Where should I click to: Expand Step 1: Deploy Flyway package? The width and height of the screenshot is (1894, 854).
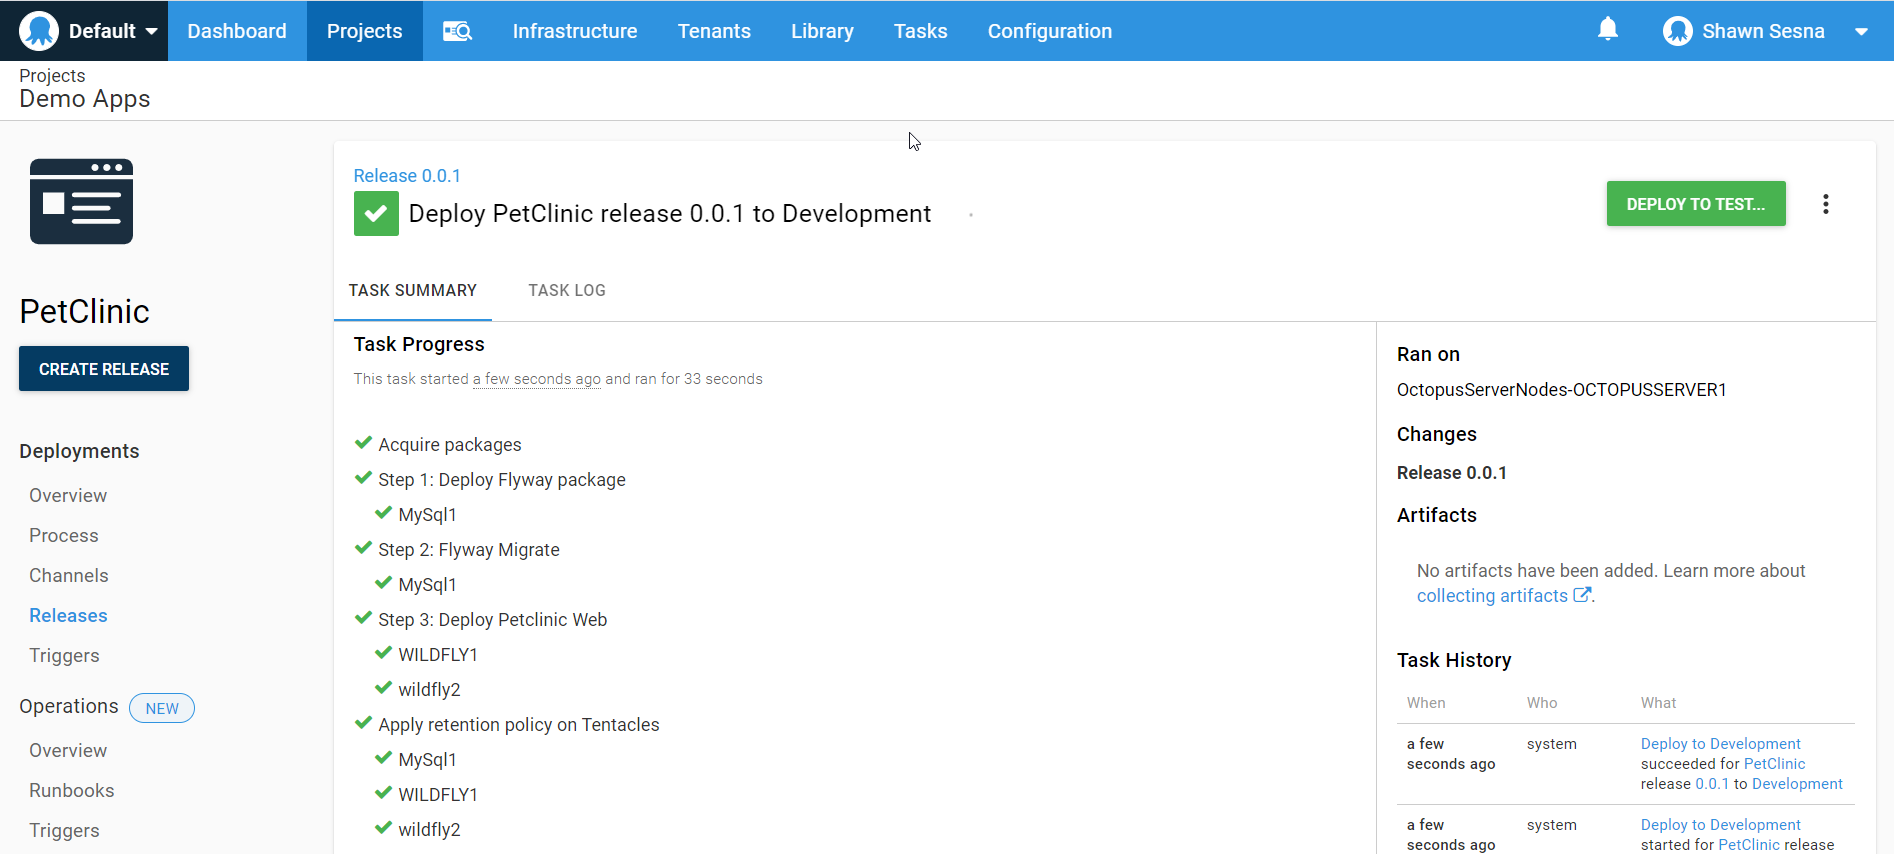click(x=501, y=480)
